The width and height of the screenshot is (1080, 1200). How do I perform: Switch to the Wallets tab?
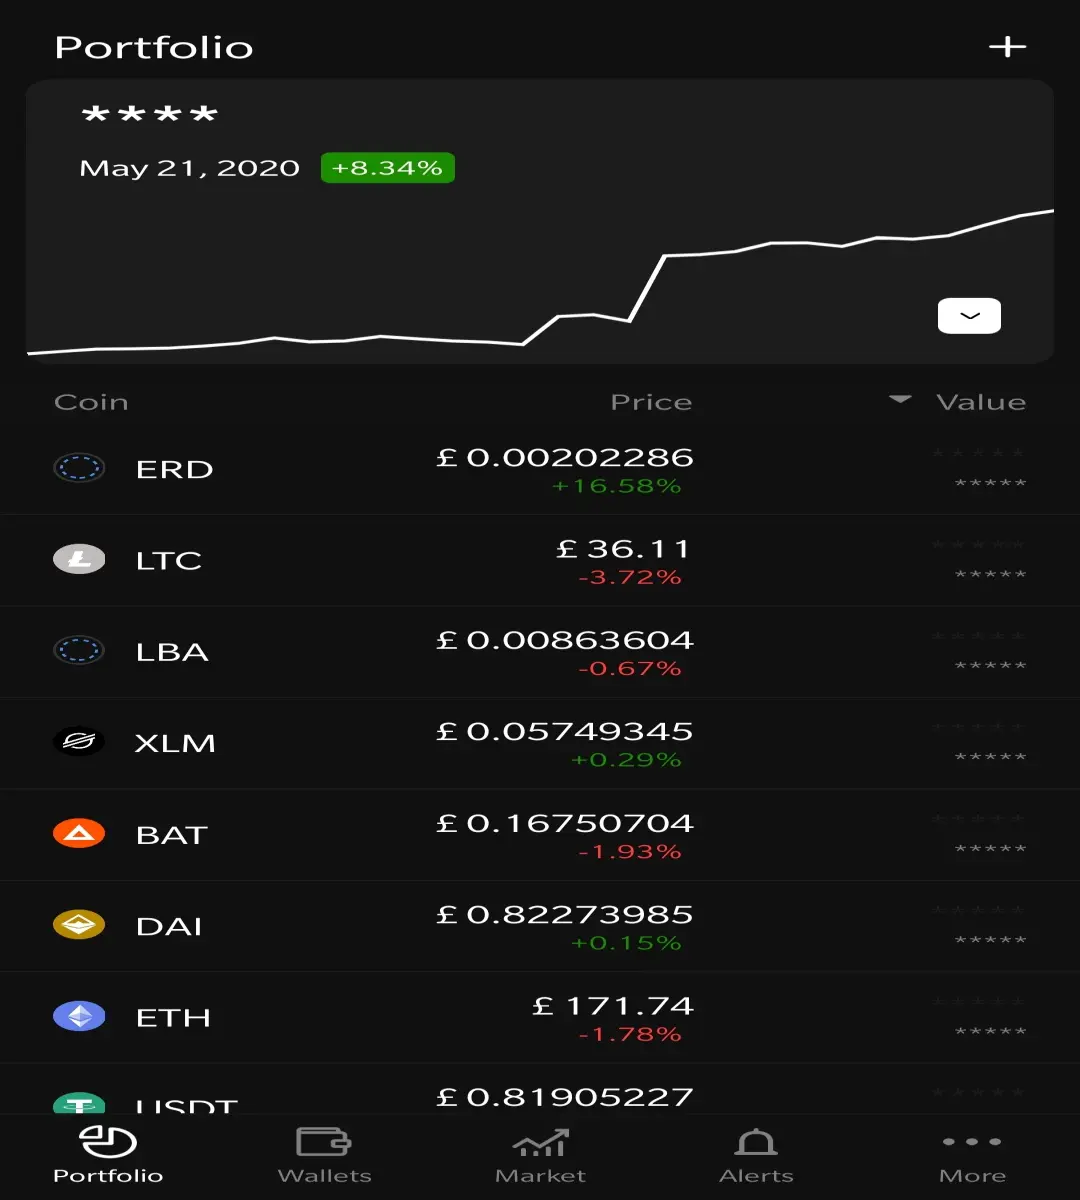click(x=324, y=1156)
